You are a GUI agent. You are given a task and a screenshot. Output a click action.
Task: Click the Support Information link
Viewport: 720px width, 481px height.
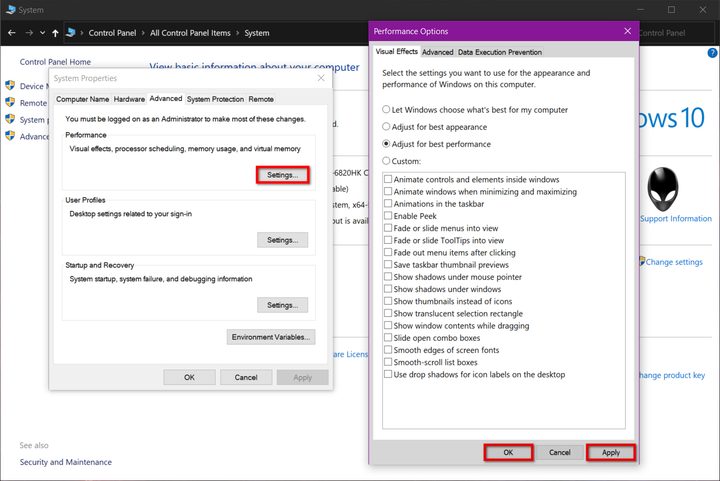[x=676, y=218]
